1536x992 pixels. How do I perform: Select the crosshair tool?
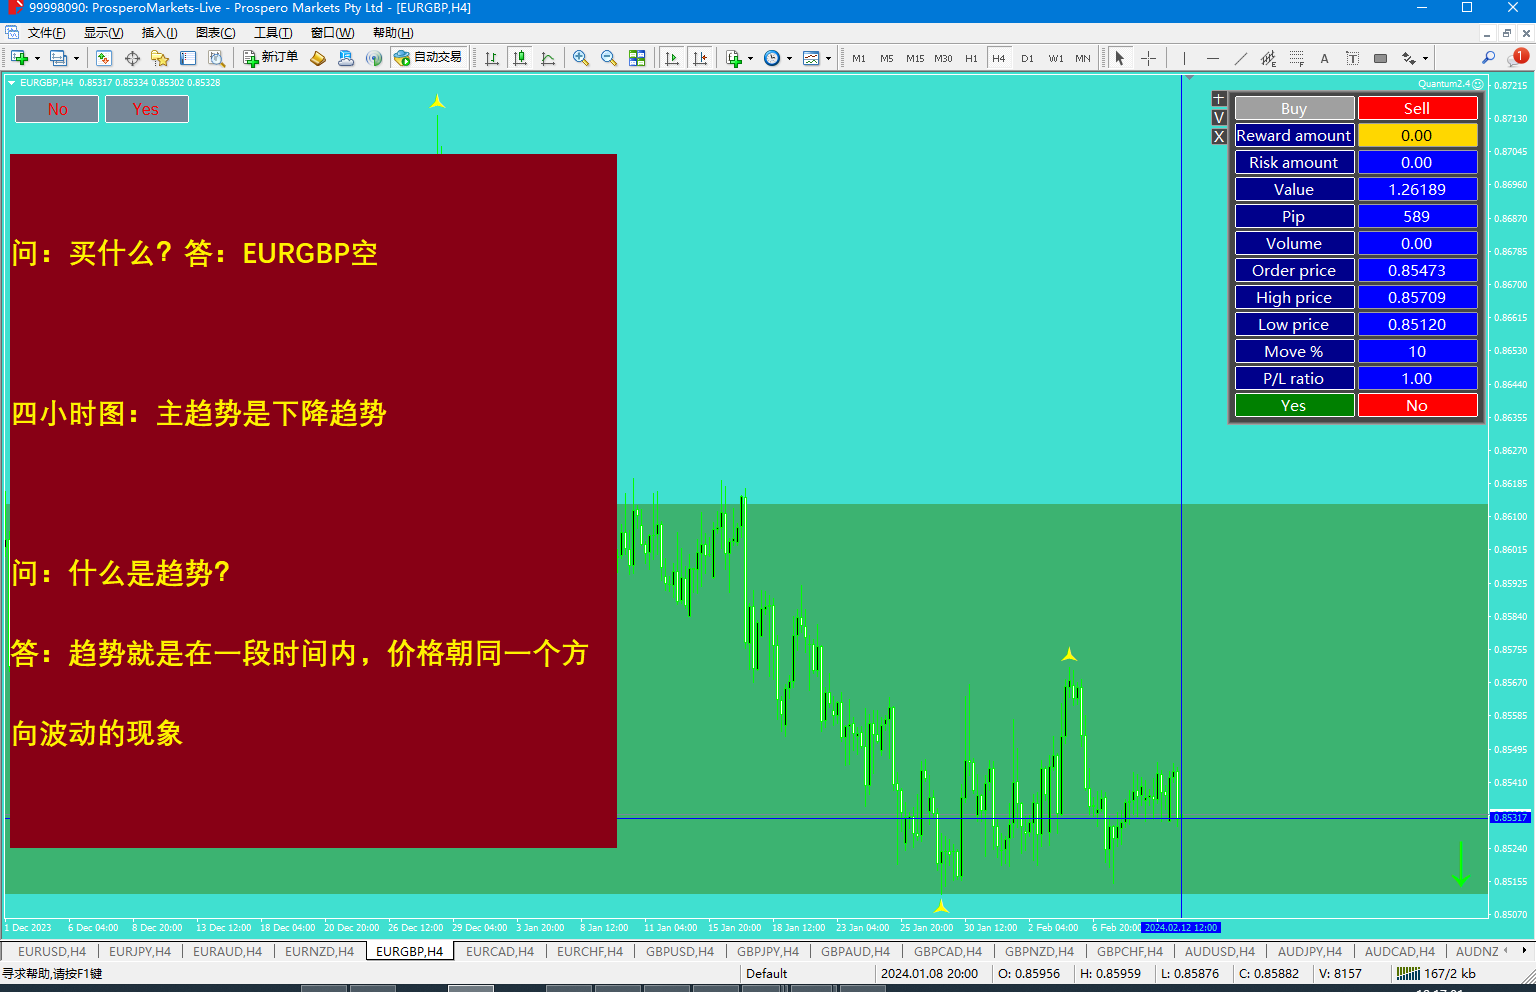pyautogui.click(x=1148, y=58)
